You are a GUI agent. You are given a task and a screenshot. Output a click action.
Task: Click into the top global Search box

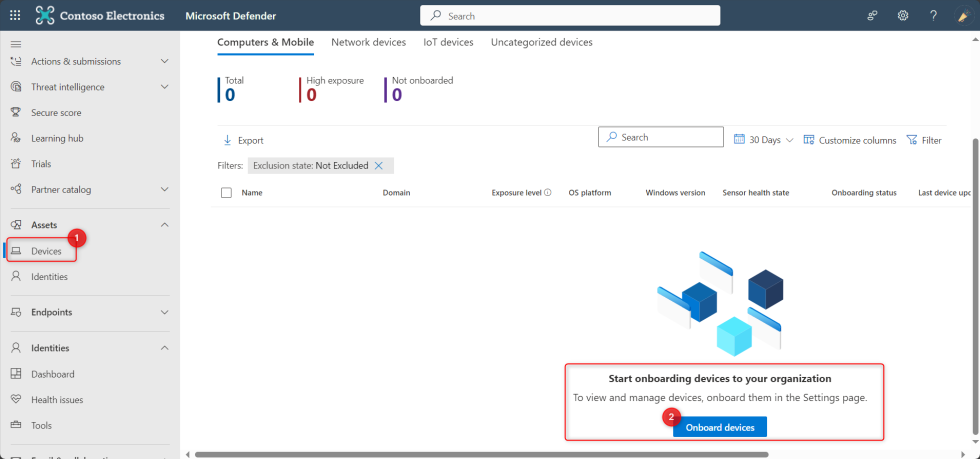pos(570,16)
